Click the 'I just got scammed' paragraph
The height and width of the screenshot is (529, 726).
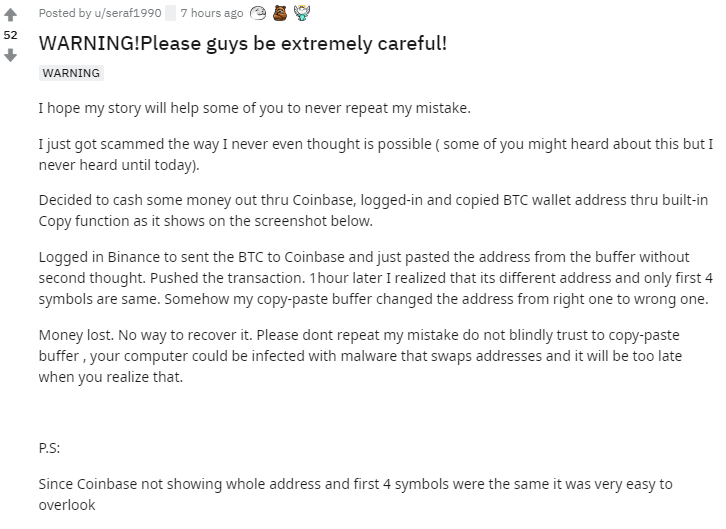[376, 154]
